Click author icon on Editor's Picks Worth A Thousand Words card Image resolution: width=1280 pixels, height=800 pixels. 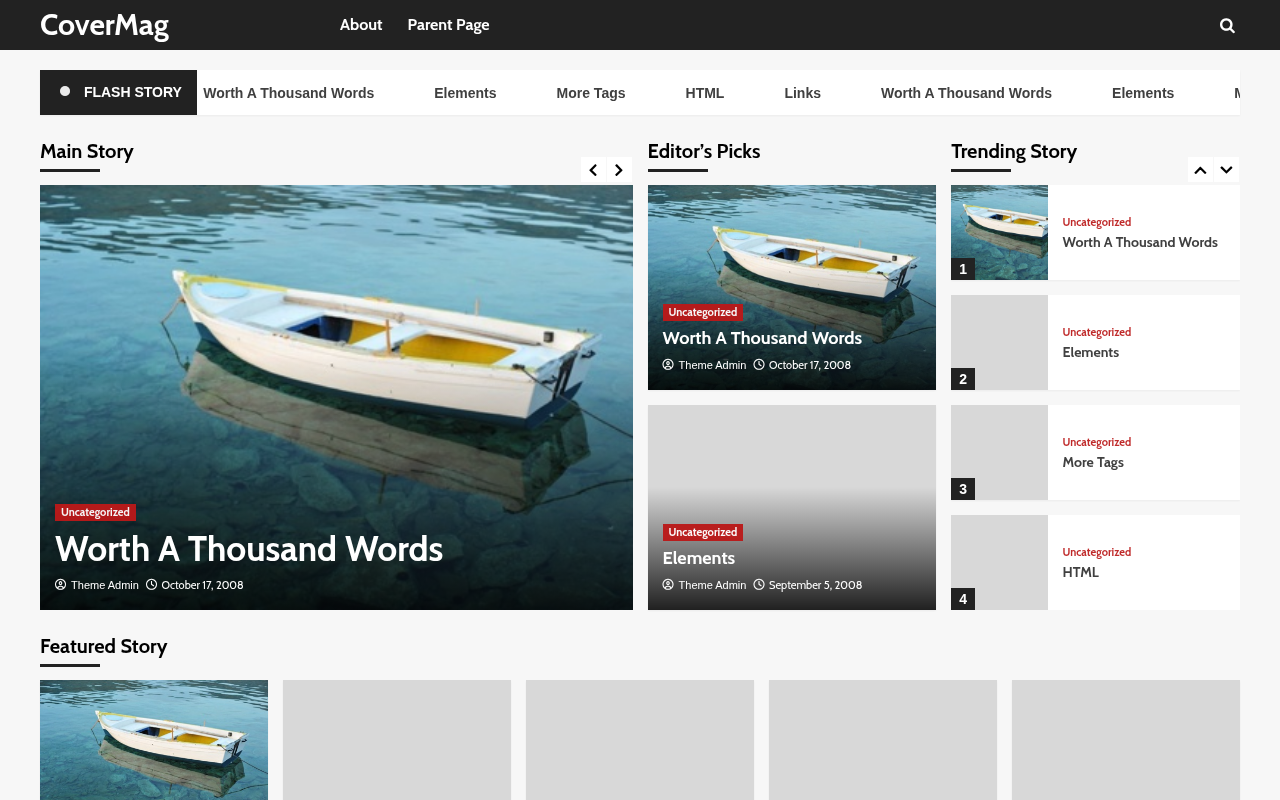coord(668,365)
